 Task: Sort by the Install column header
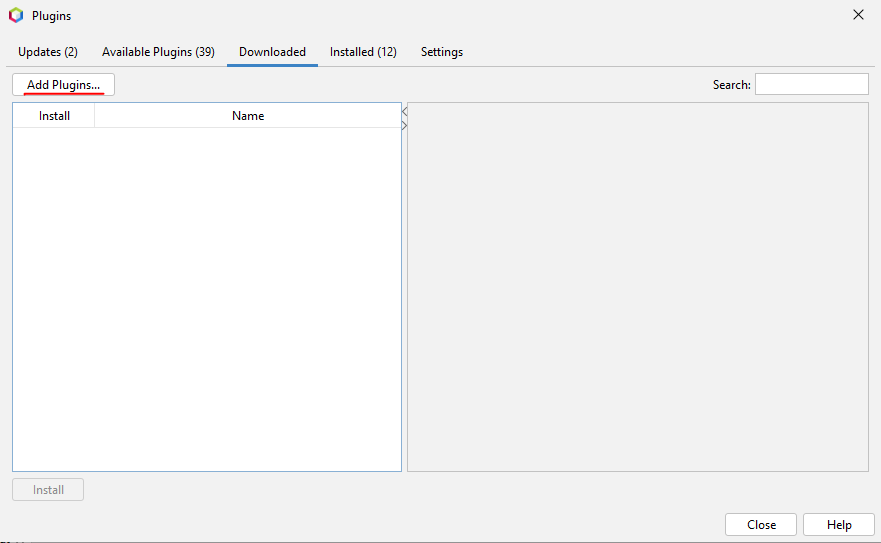54,116
